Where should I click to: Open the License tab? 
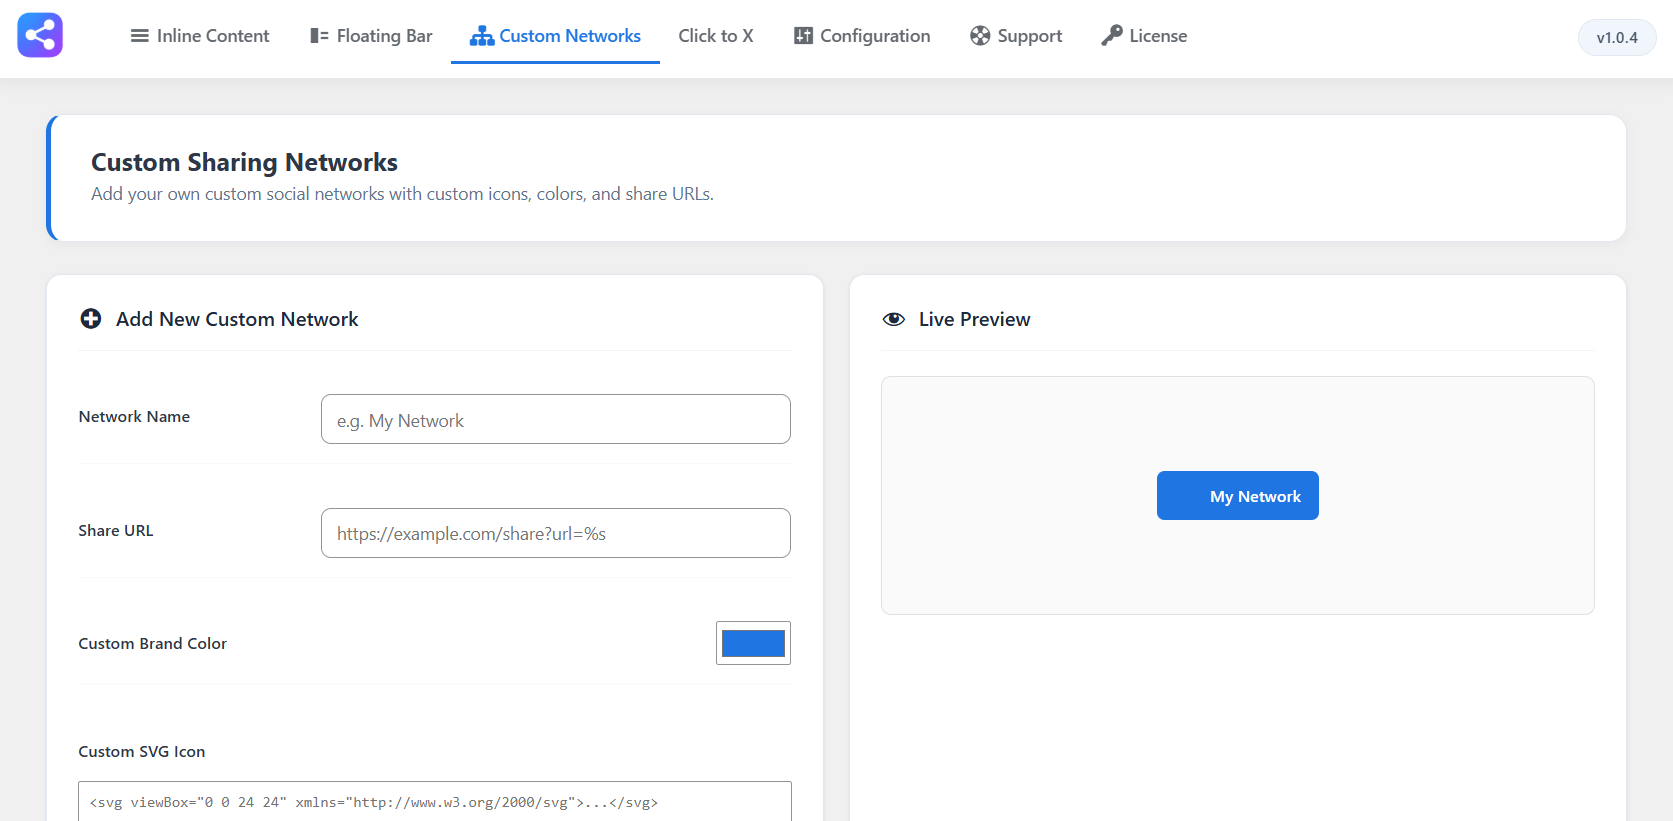[x=1144, y=36]
